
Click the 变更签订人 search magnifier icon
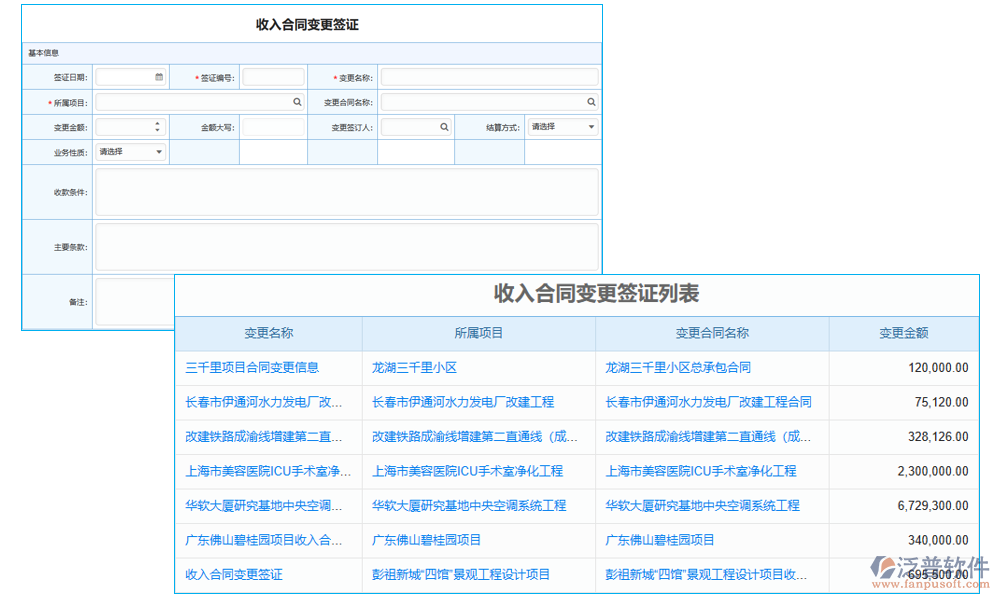tap(445, 126)
